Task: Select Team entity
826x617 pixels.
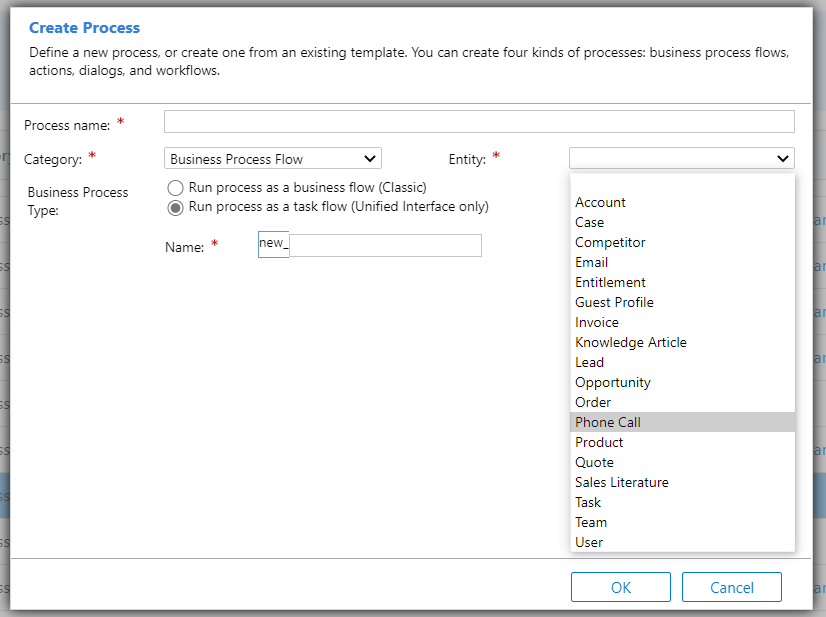Action: 590,522
